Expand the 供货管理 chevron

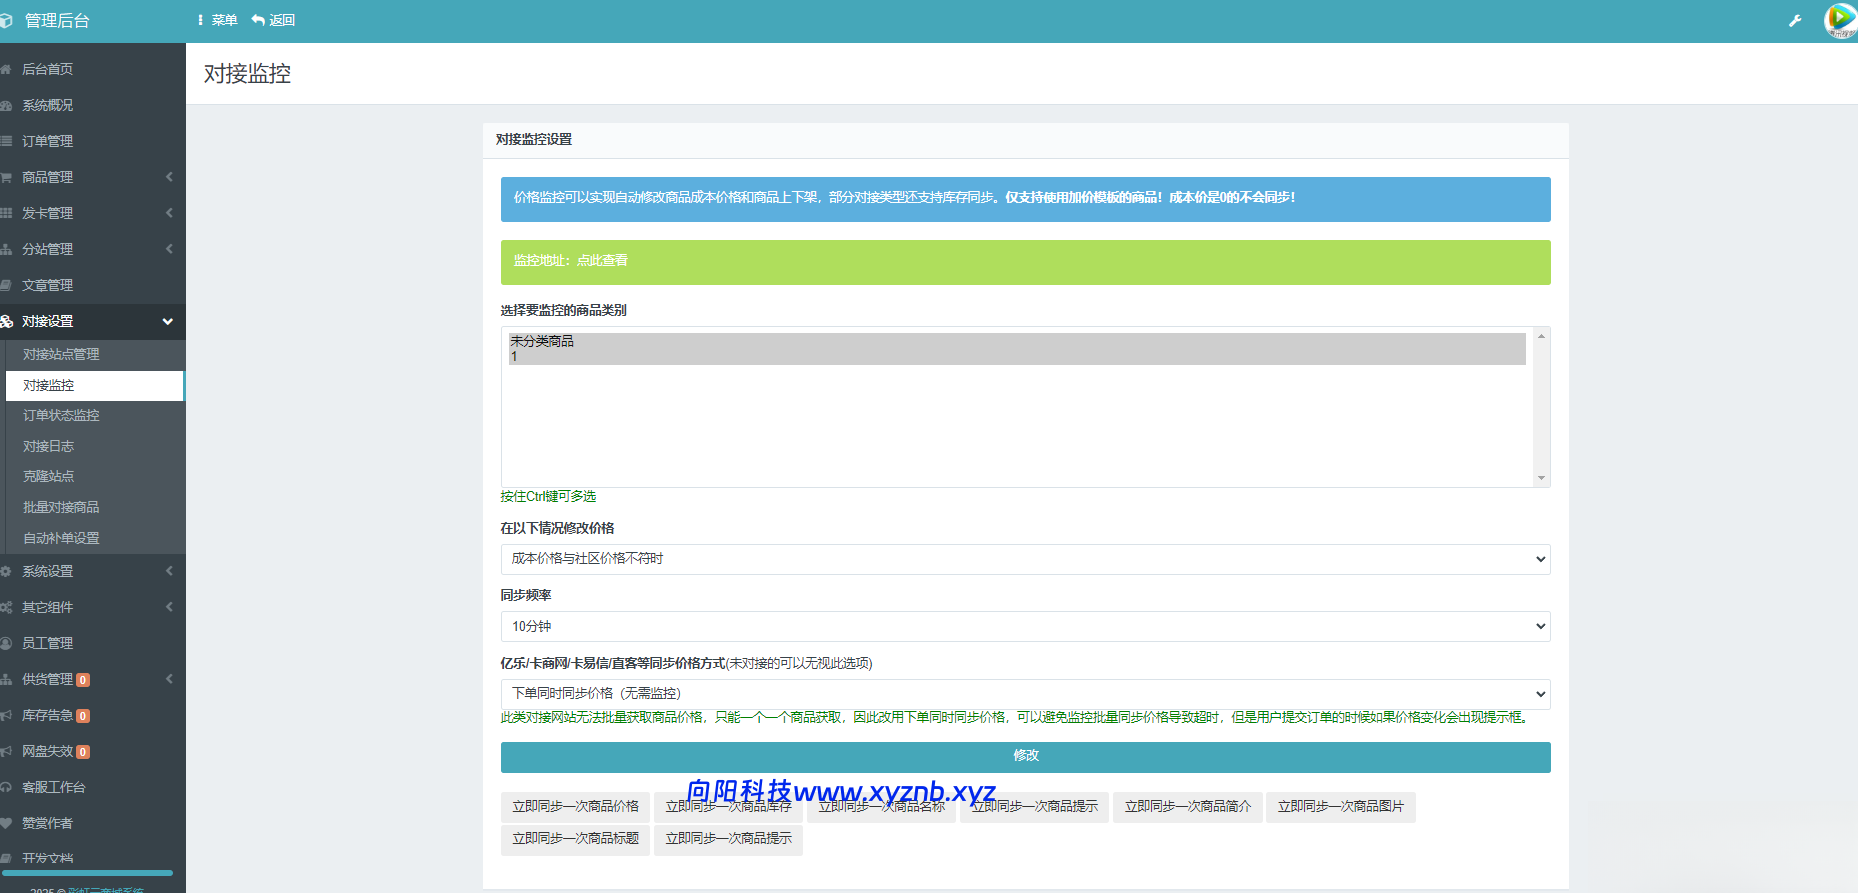click(x=169, y=679)
